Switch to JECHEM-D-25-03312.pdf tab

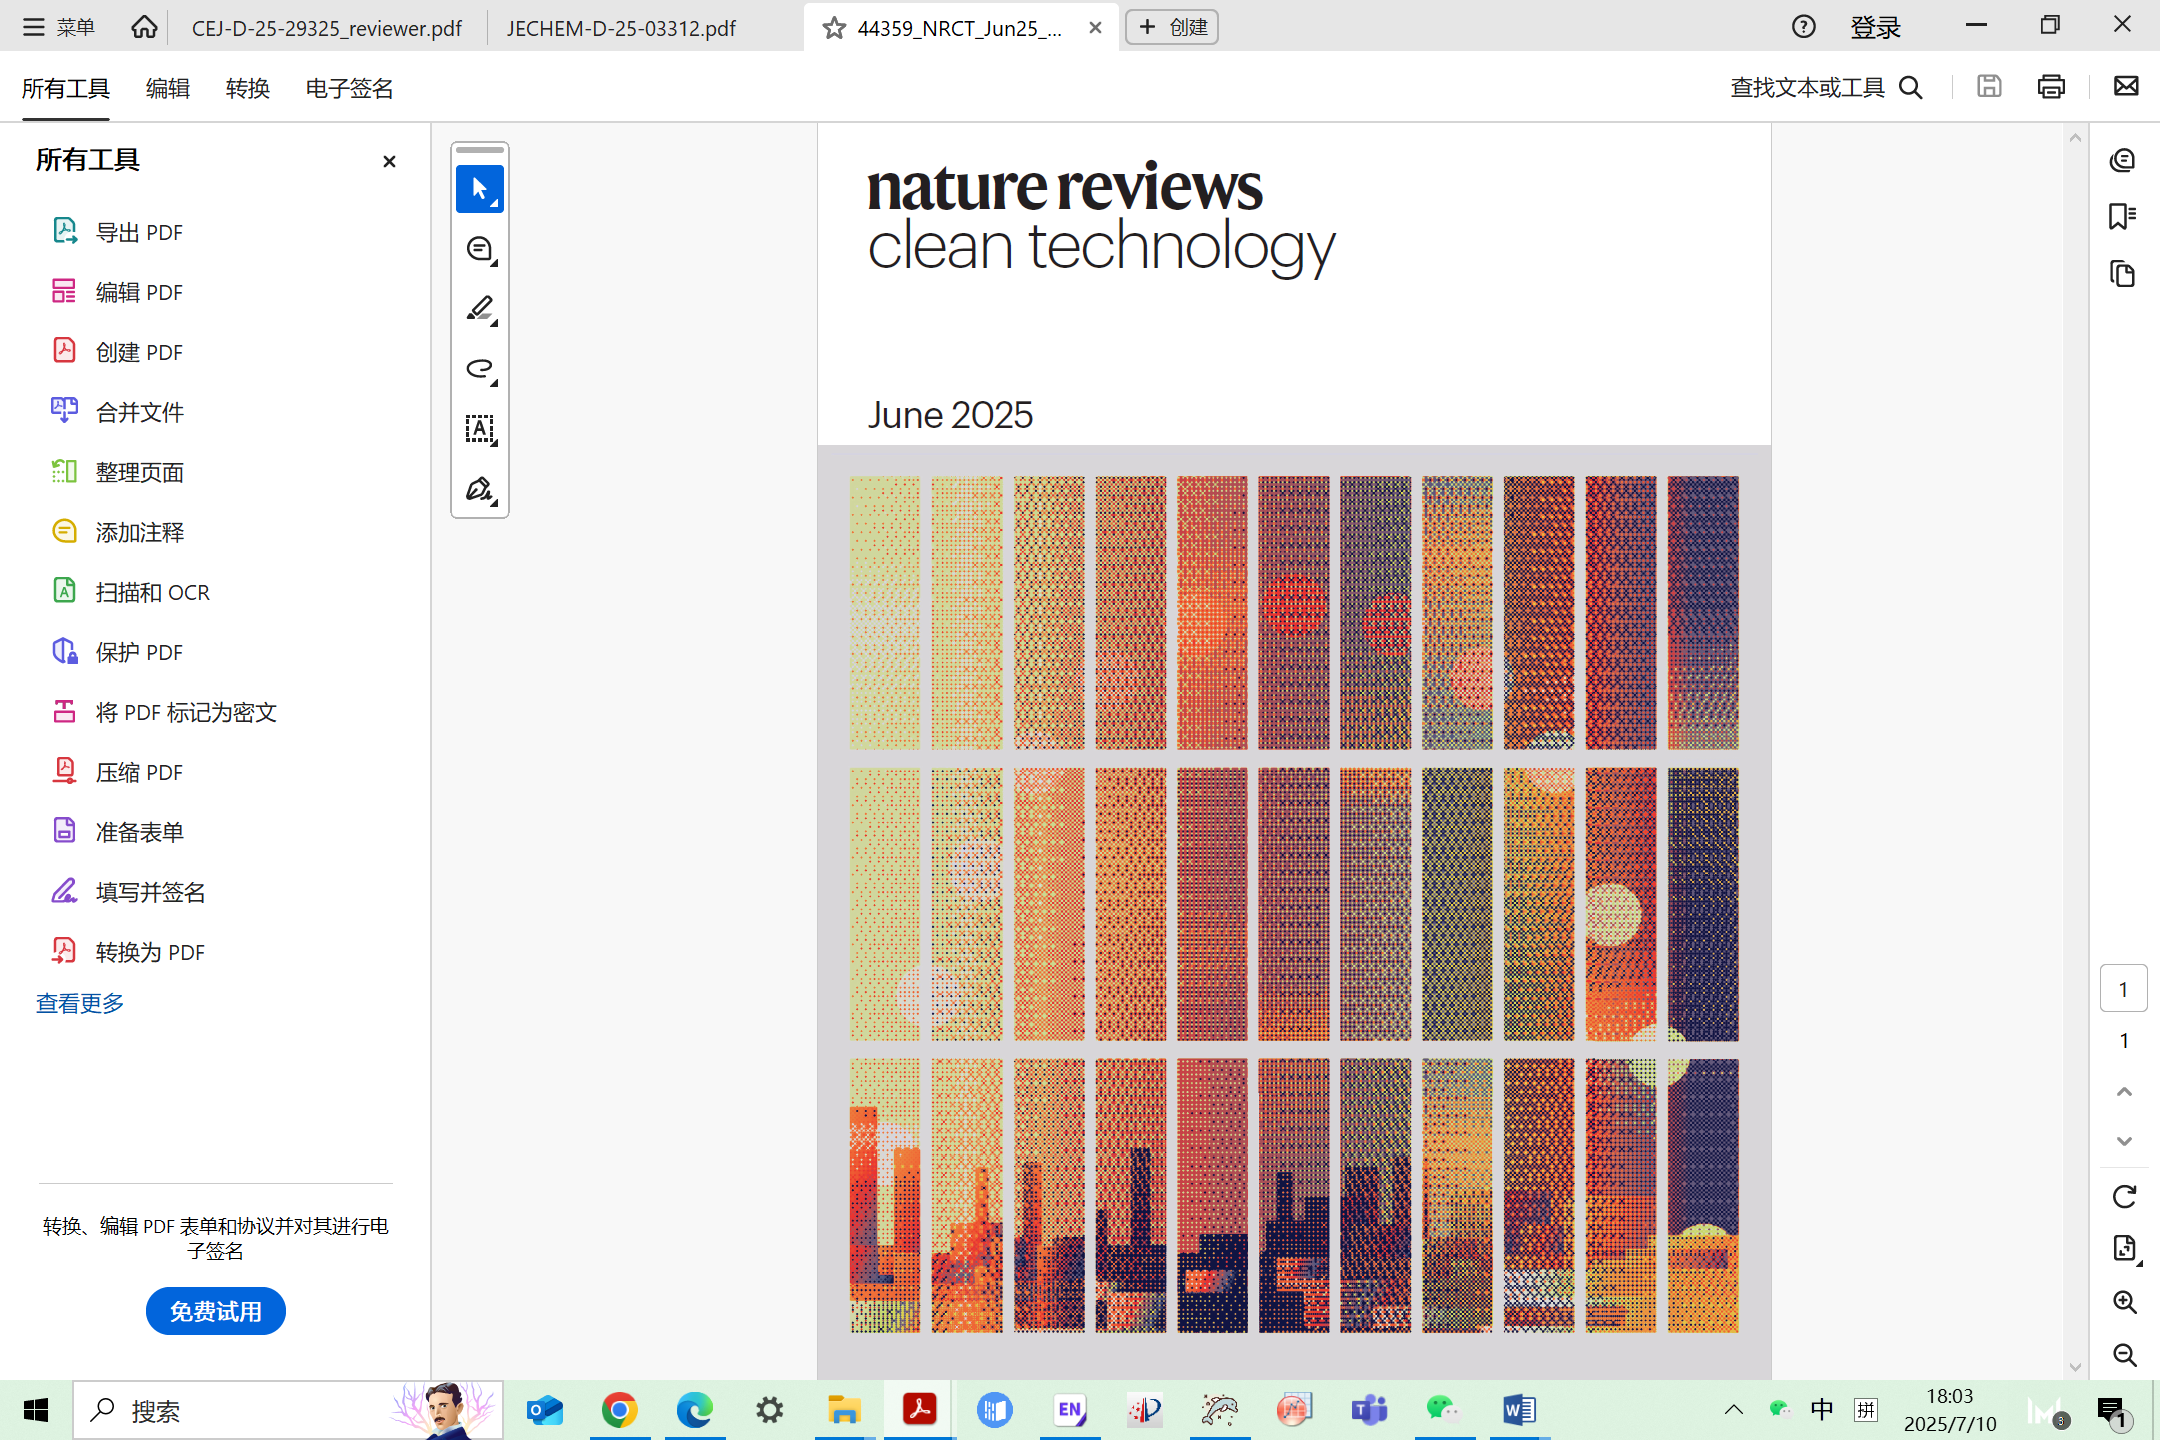click(621, 28)
